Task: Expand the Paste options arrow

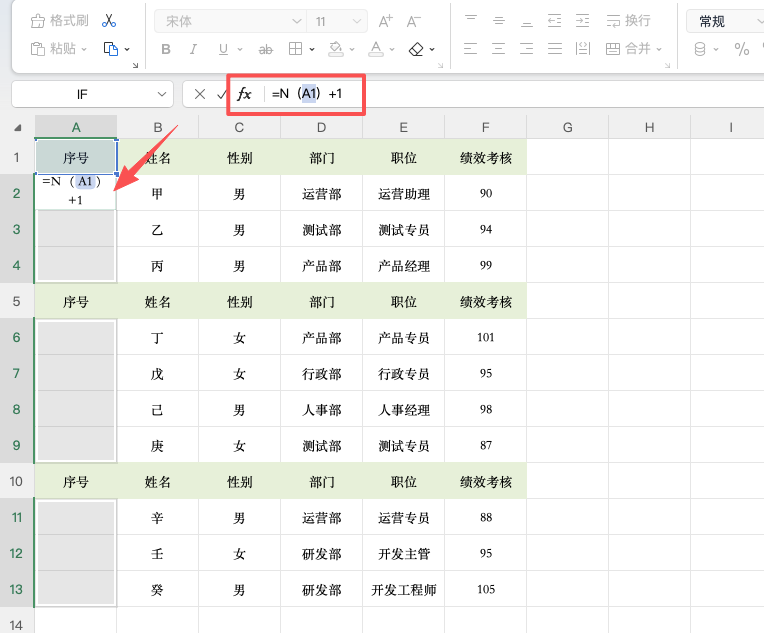Action: [84, 49]
